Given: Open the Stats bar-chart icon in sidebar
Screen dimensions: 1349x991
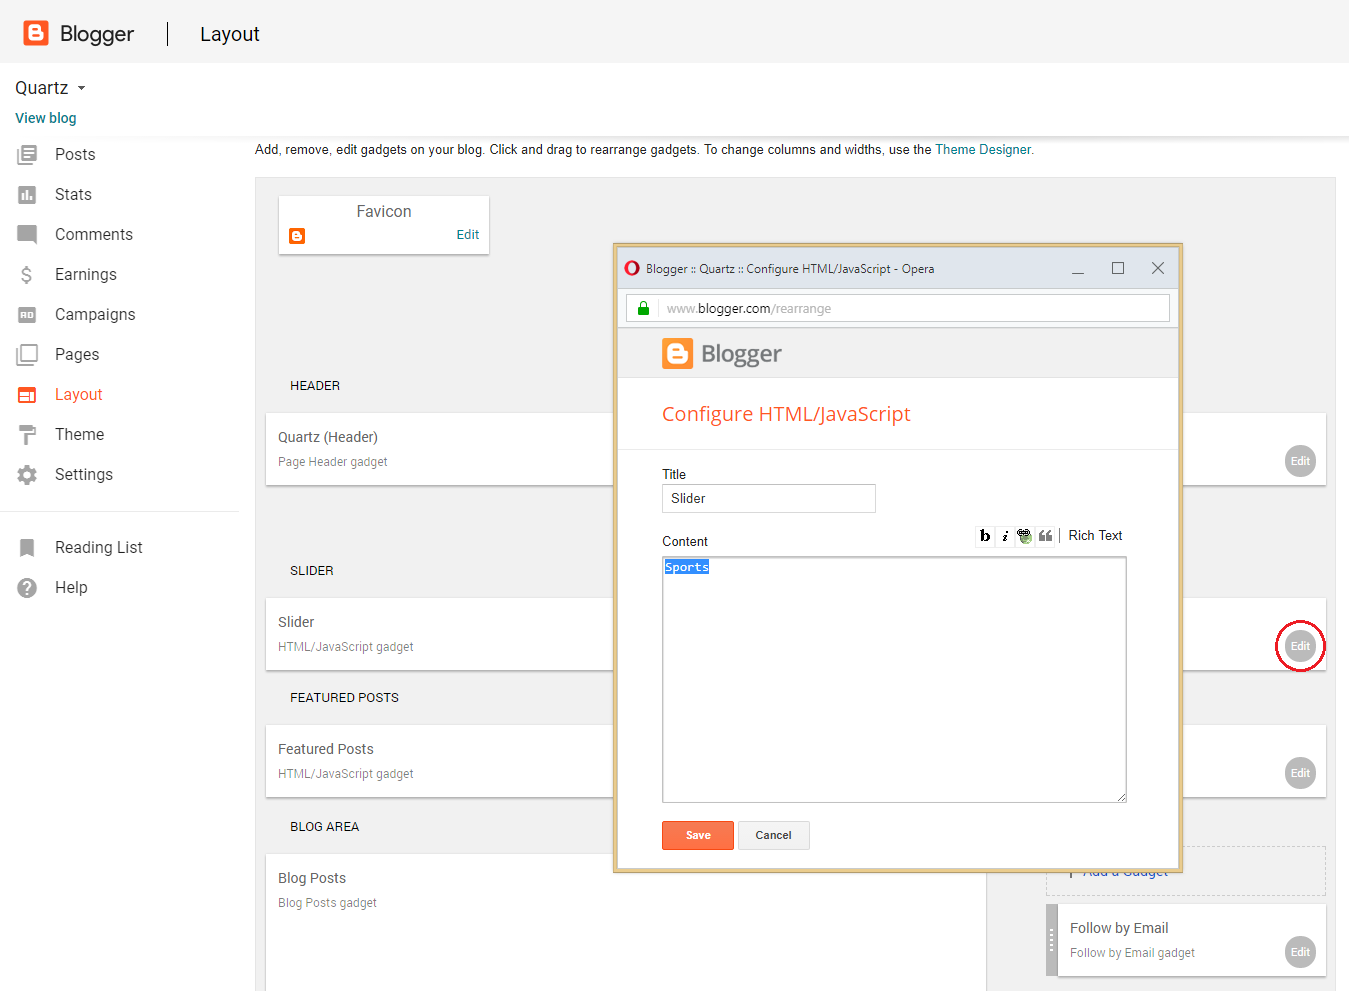Looking at the screenshot, I should [x=27, y=194].
